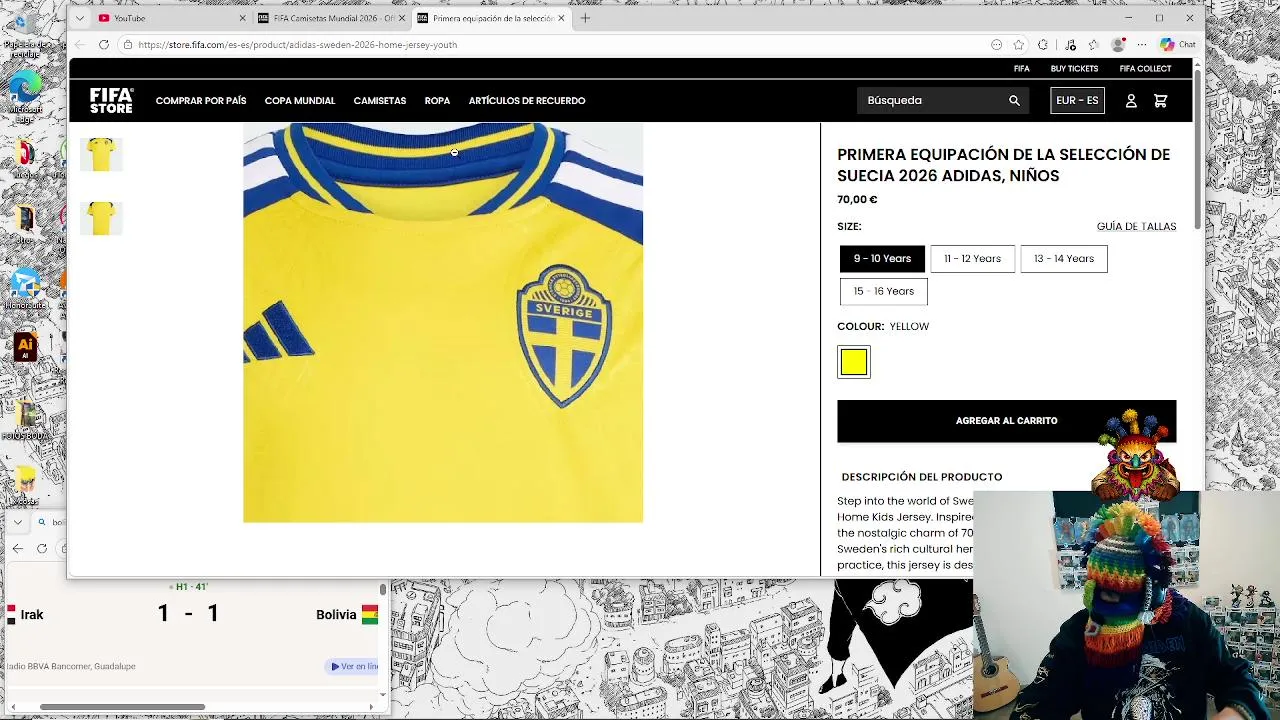Open ROPA menu
The width and height of the screenshot is (1280, 720).
pos(437,101)
